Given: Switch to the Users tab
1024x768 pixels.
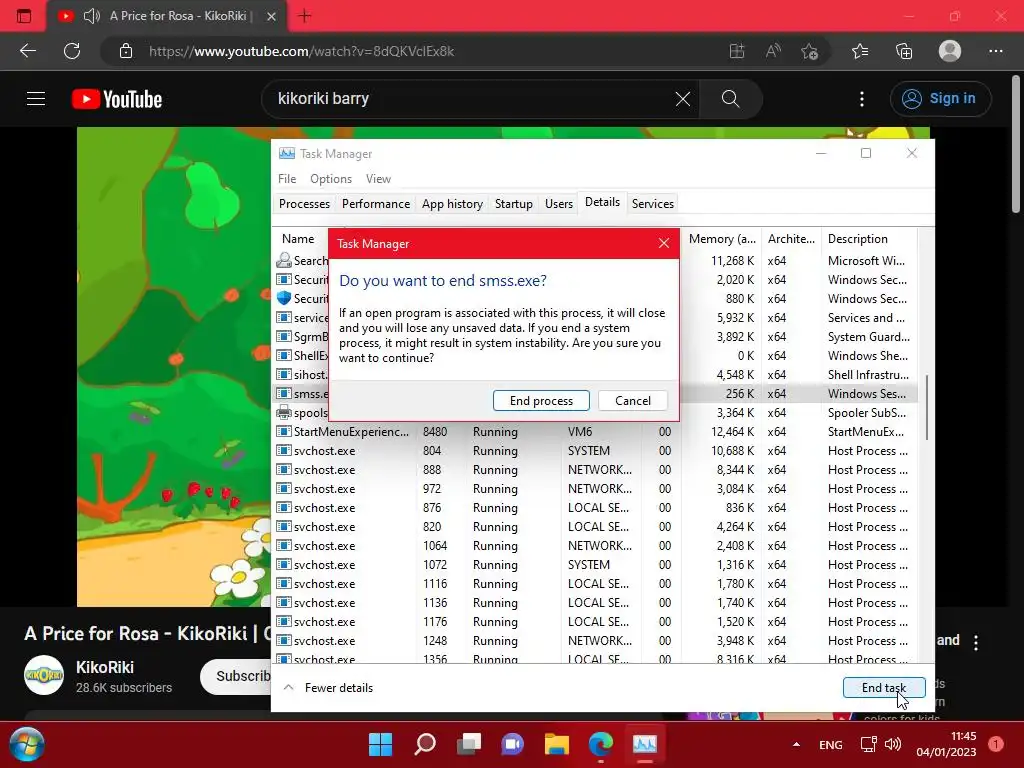Looking at the screenshot, I should 558,204.
